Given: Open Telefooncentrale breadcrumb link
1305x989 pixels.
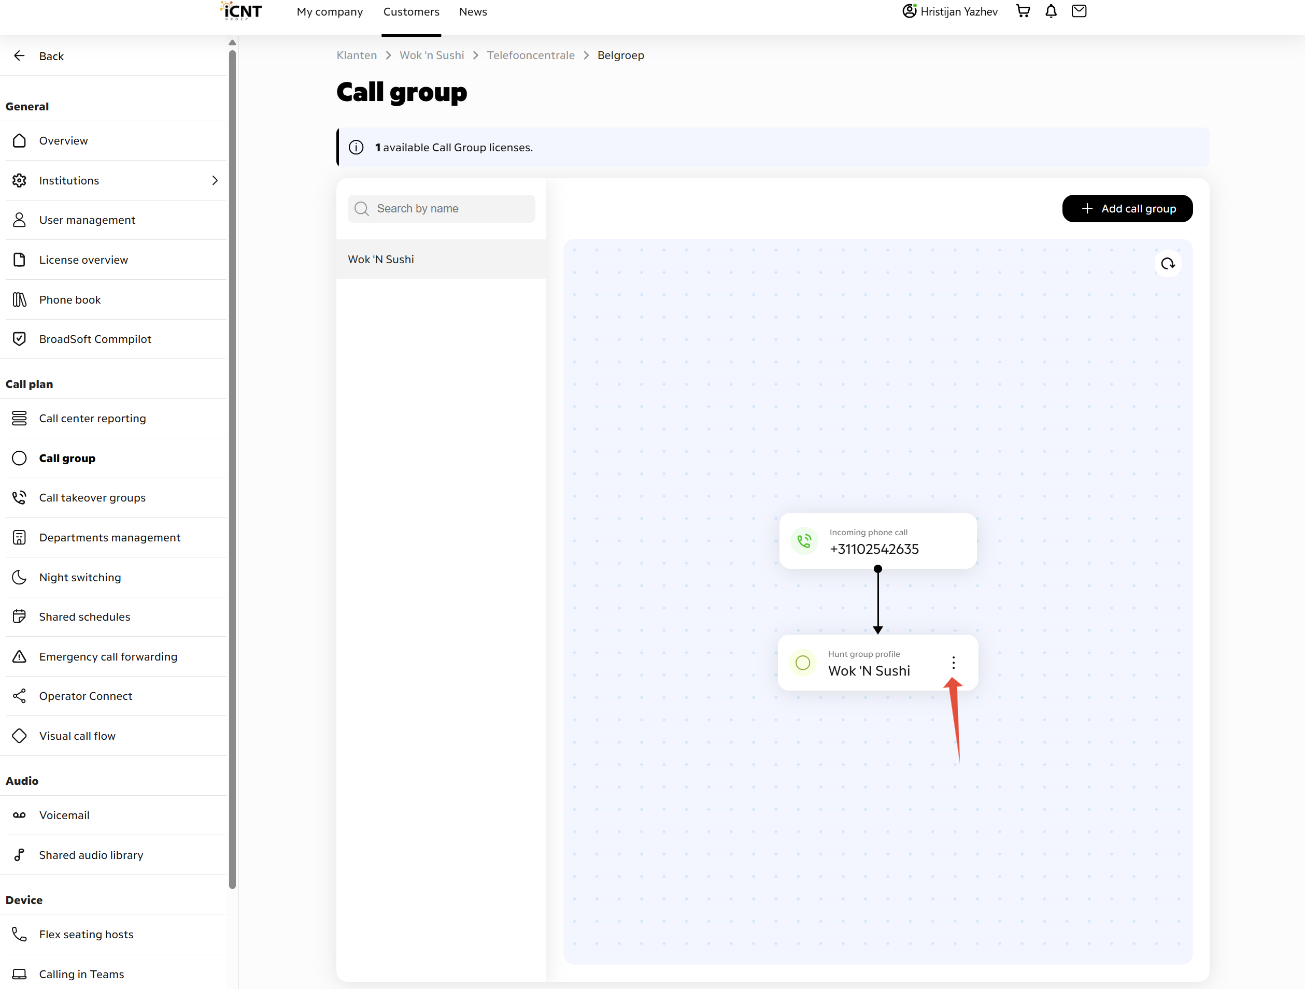Looking at the screenshot, I should pos(531,55).
